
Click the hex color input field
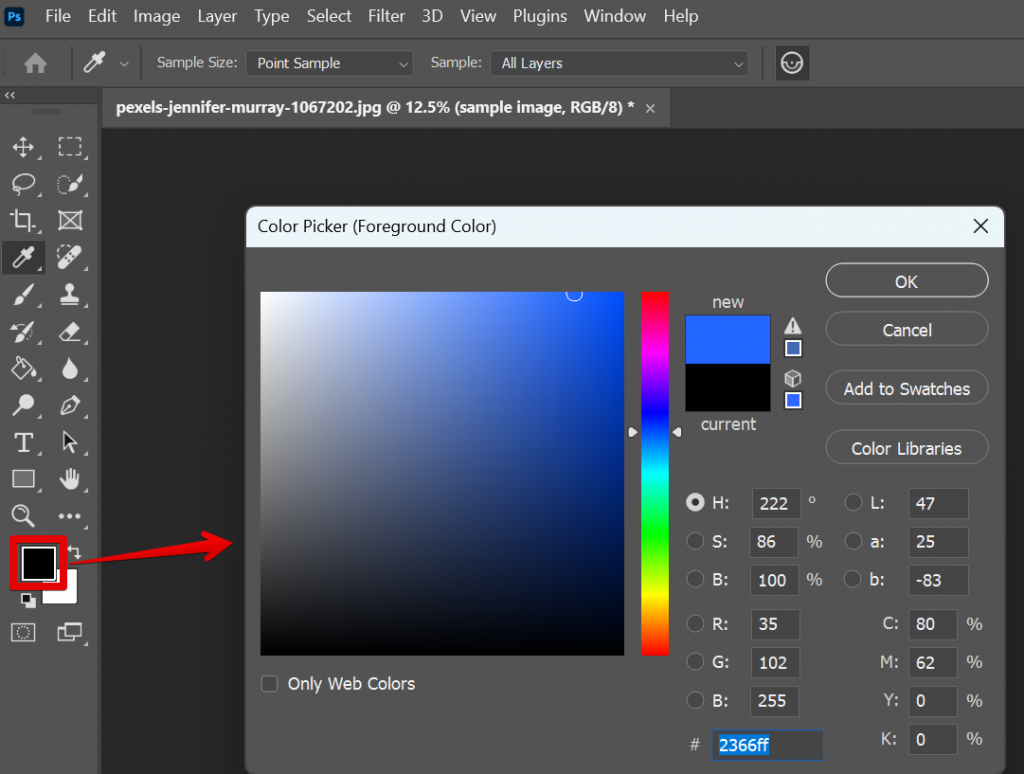pyautogui.click(x=767, y=745)
